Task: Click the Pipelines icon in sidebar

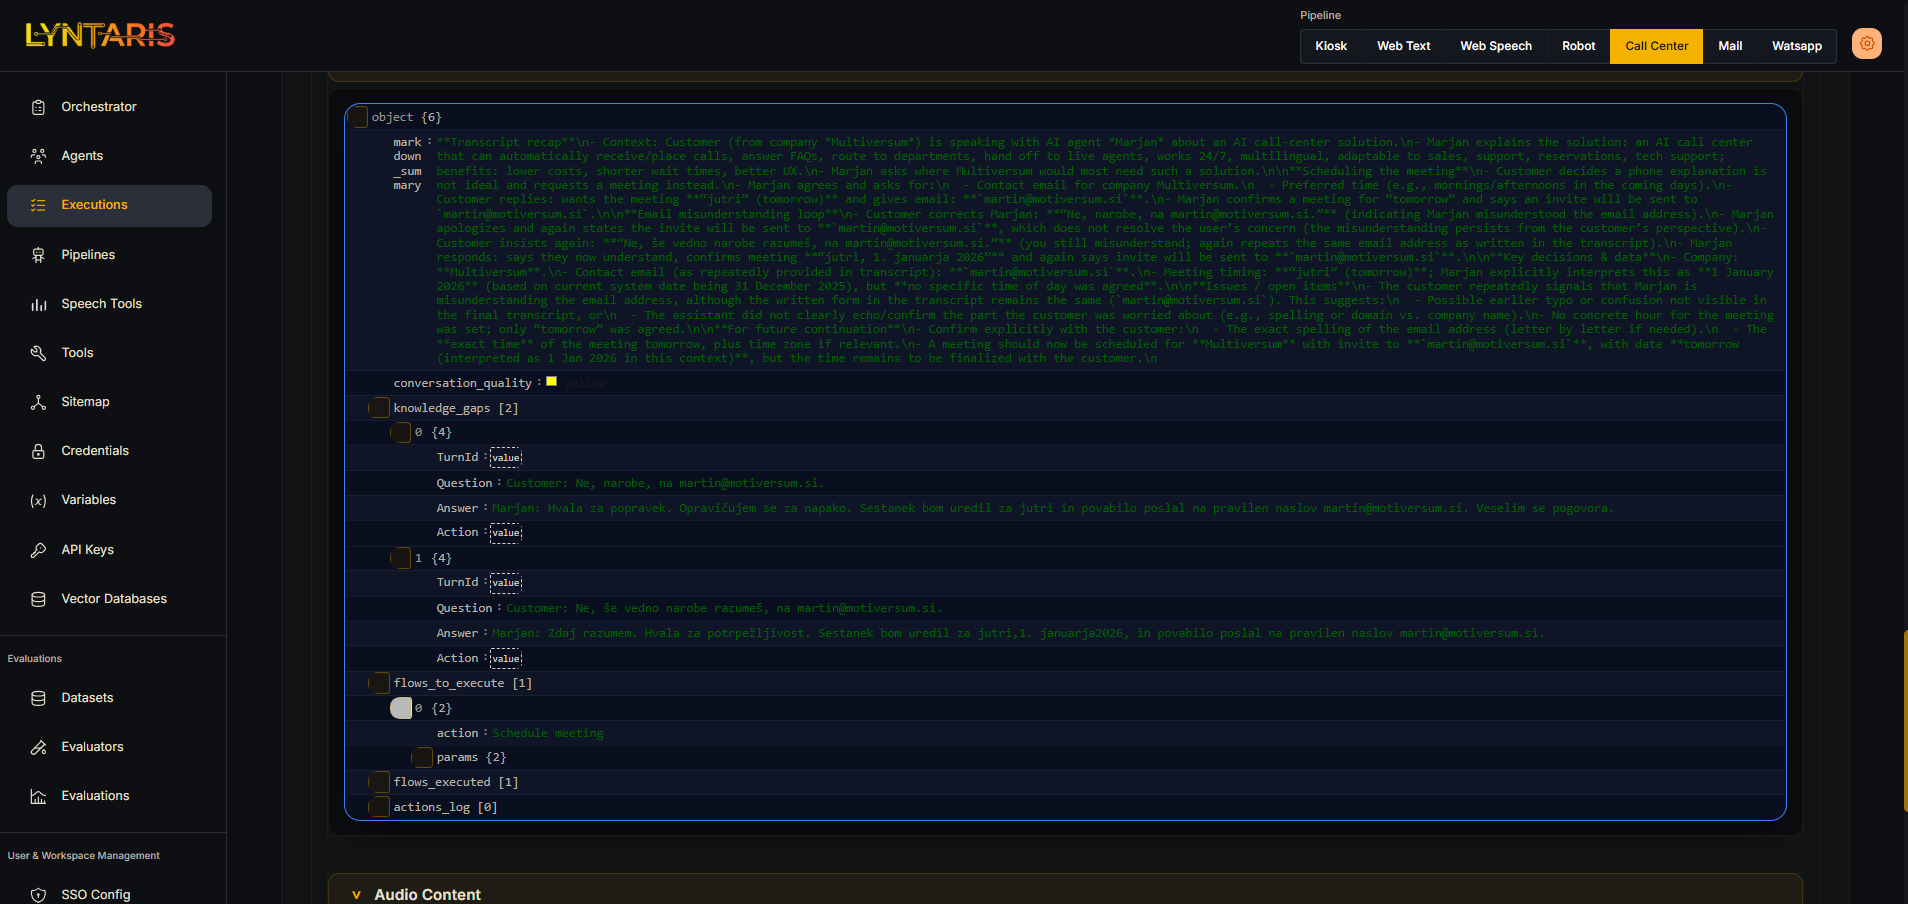Action: coord(38,255)
